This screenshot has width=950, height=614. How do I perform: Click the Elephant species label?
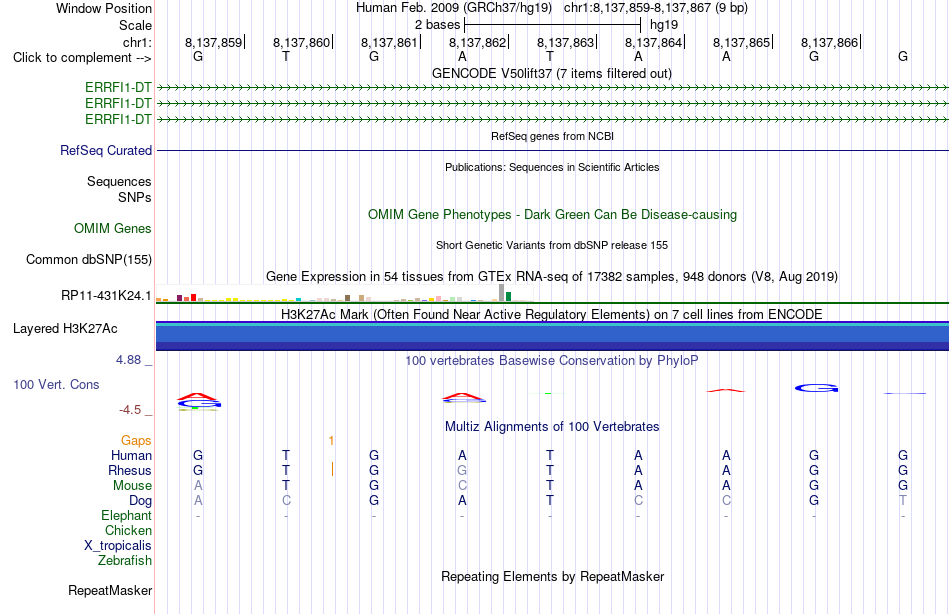(127, 515)
